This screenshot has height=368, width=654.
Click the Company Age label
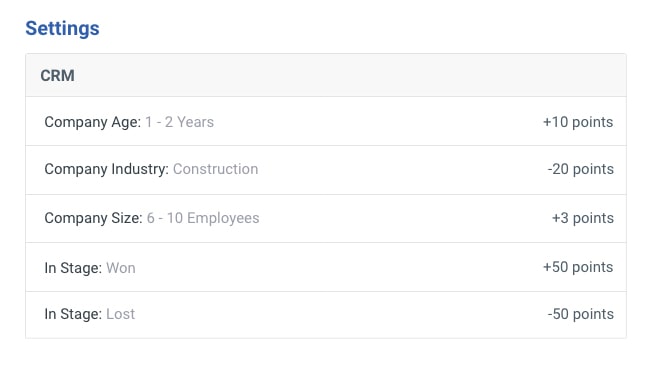click(93, 122)
